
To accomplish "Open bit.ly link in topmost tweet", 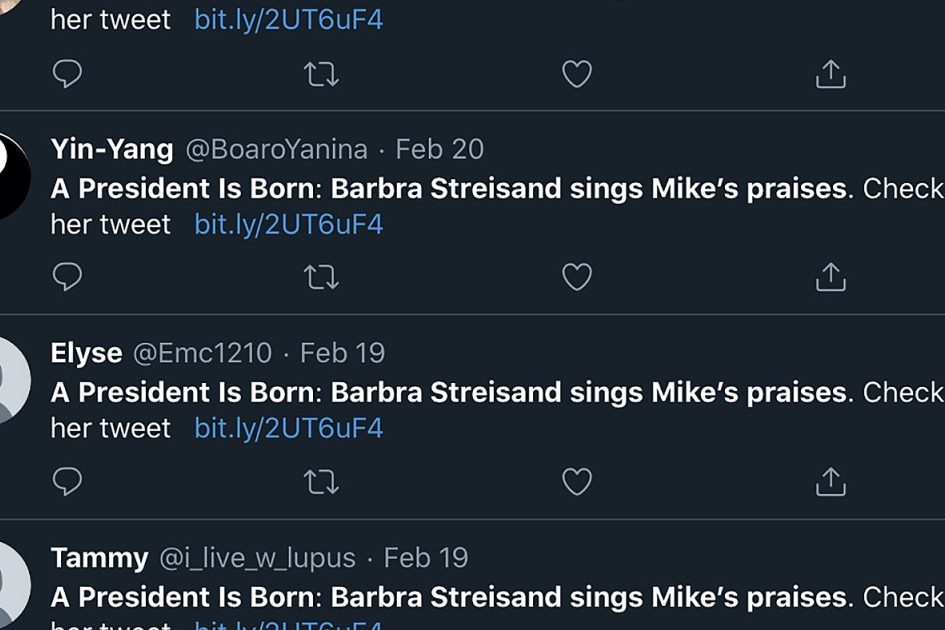I will (288, 20).
